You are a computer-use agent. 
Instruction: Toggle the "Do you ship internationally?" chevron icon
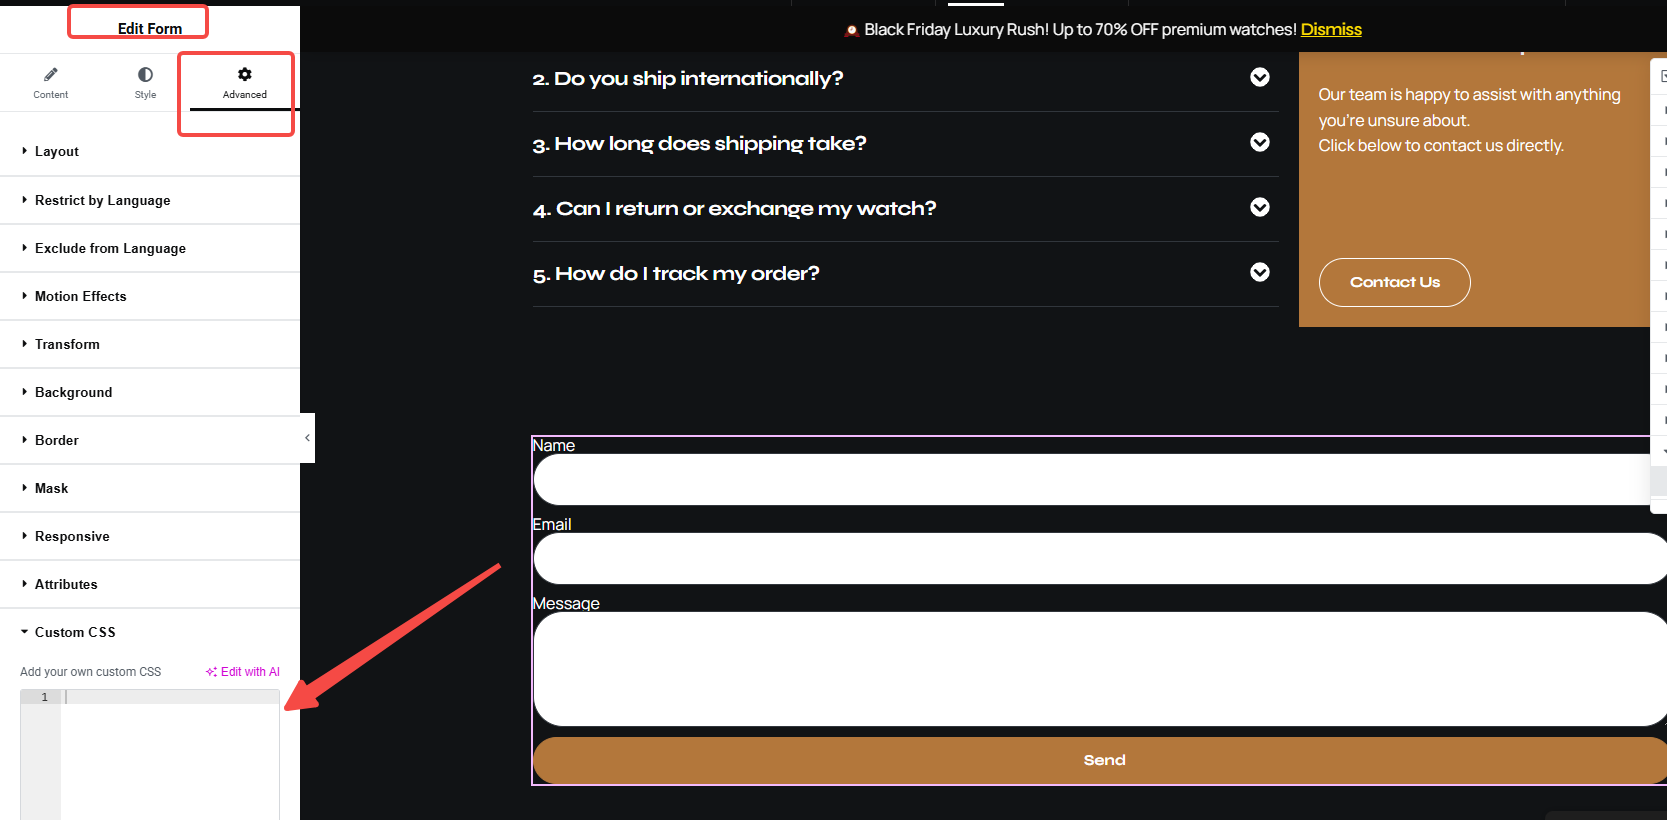(x=1260, y=78)
